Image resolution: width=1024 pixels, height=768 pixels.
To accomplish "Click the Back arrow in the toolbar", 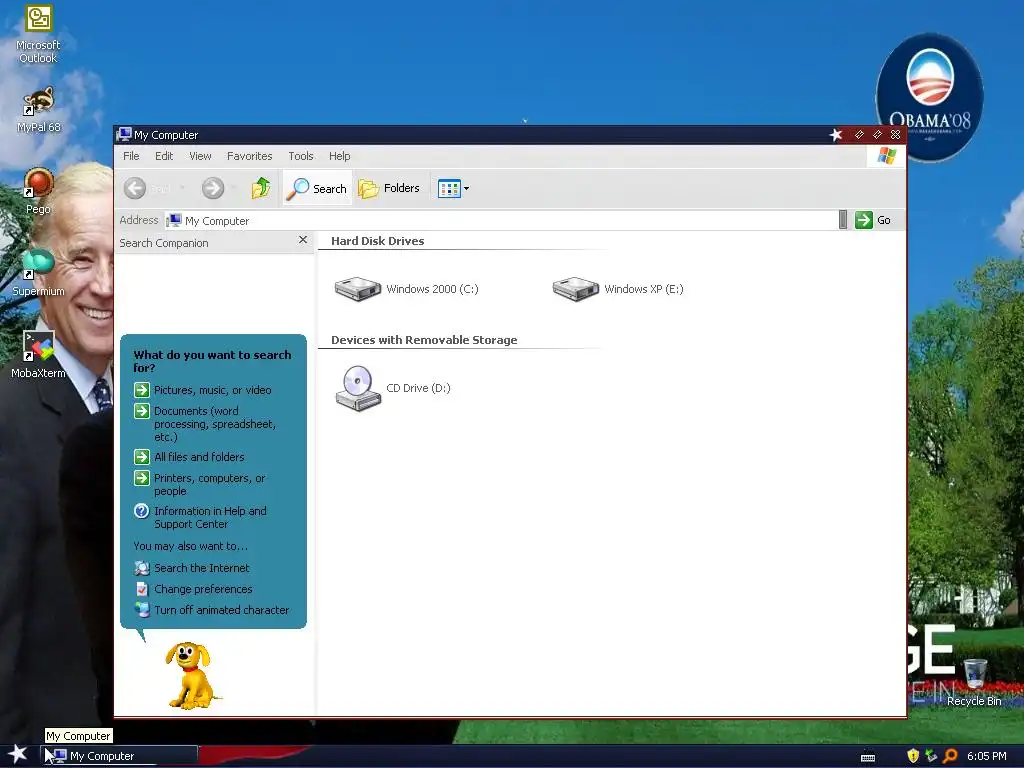I will (x=135, y=188).
